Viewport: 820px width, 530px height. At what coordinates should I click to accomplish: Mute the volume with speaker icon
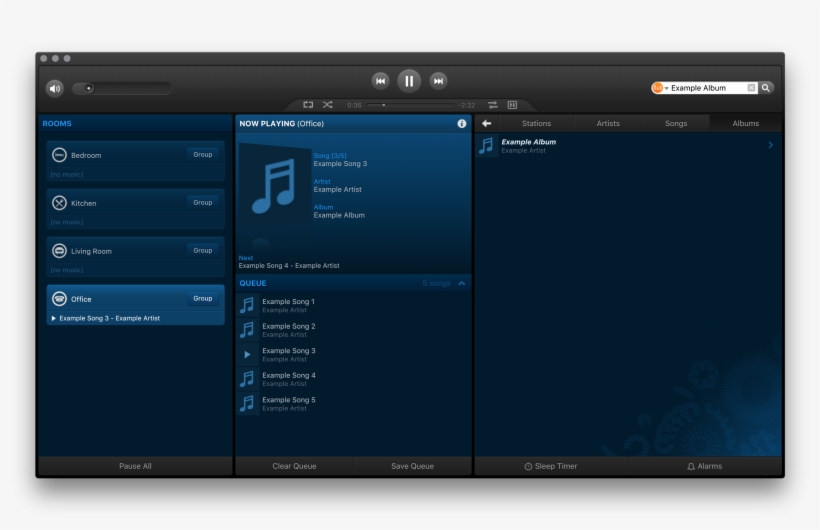(x=55, y=88)
